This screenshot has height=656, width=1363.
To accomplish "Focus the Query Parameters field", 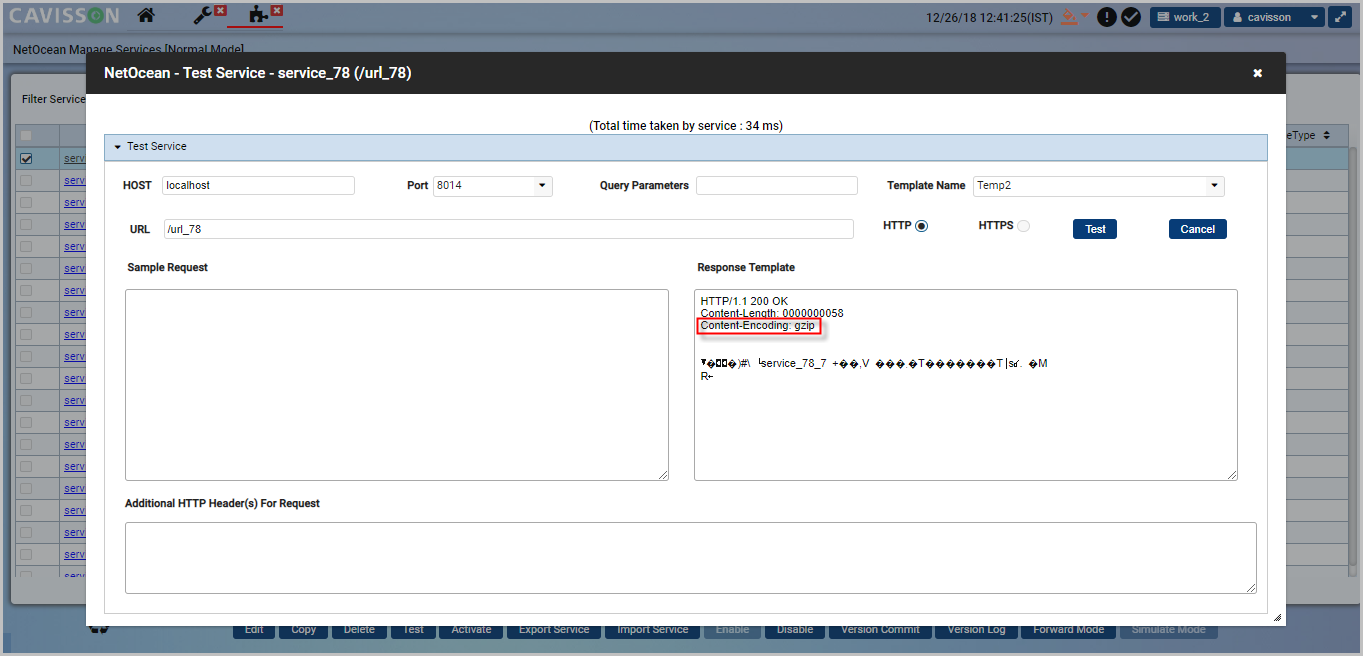I will click(x=777, y=185).
